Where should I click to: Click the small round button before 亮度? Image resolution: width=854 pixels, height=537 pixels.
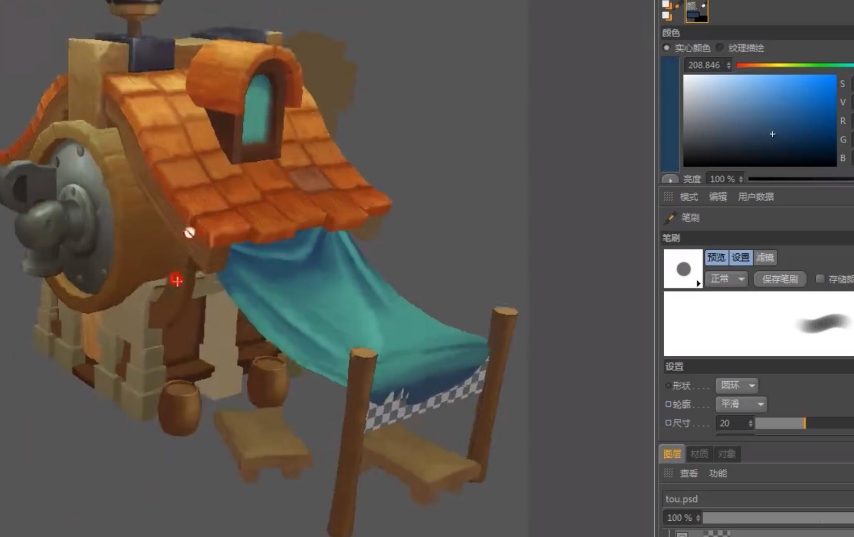pos(669,180)
